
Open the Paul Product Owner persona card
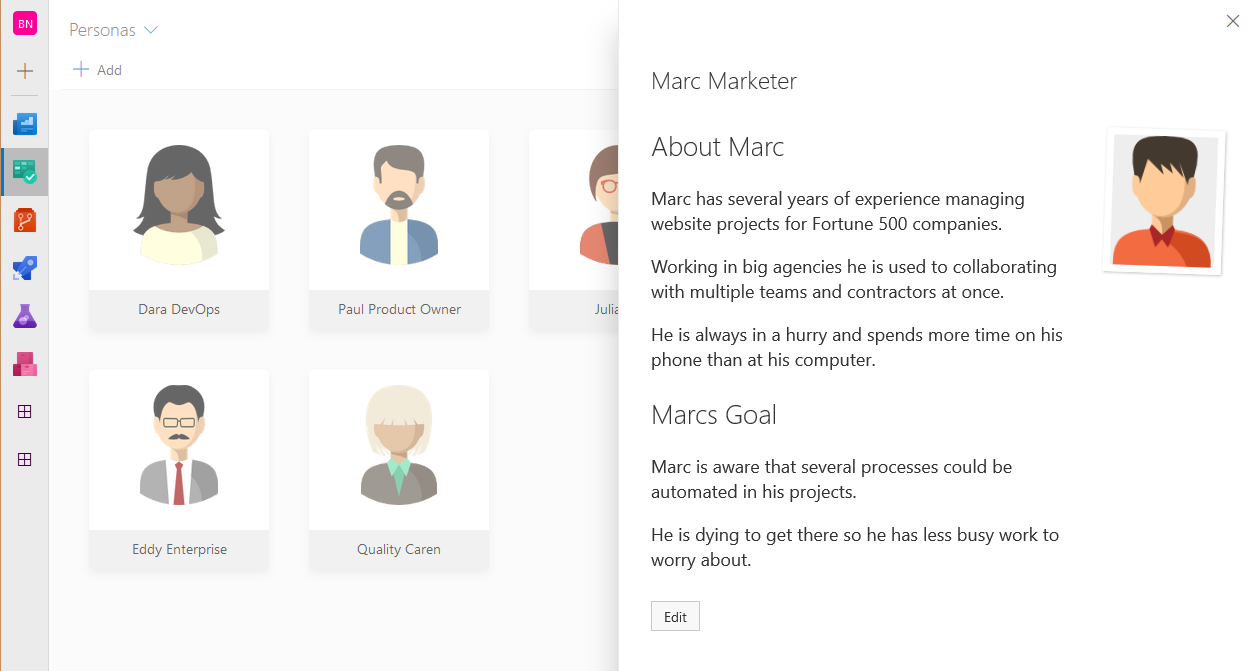click(x=399, y=210)
